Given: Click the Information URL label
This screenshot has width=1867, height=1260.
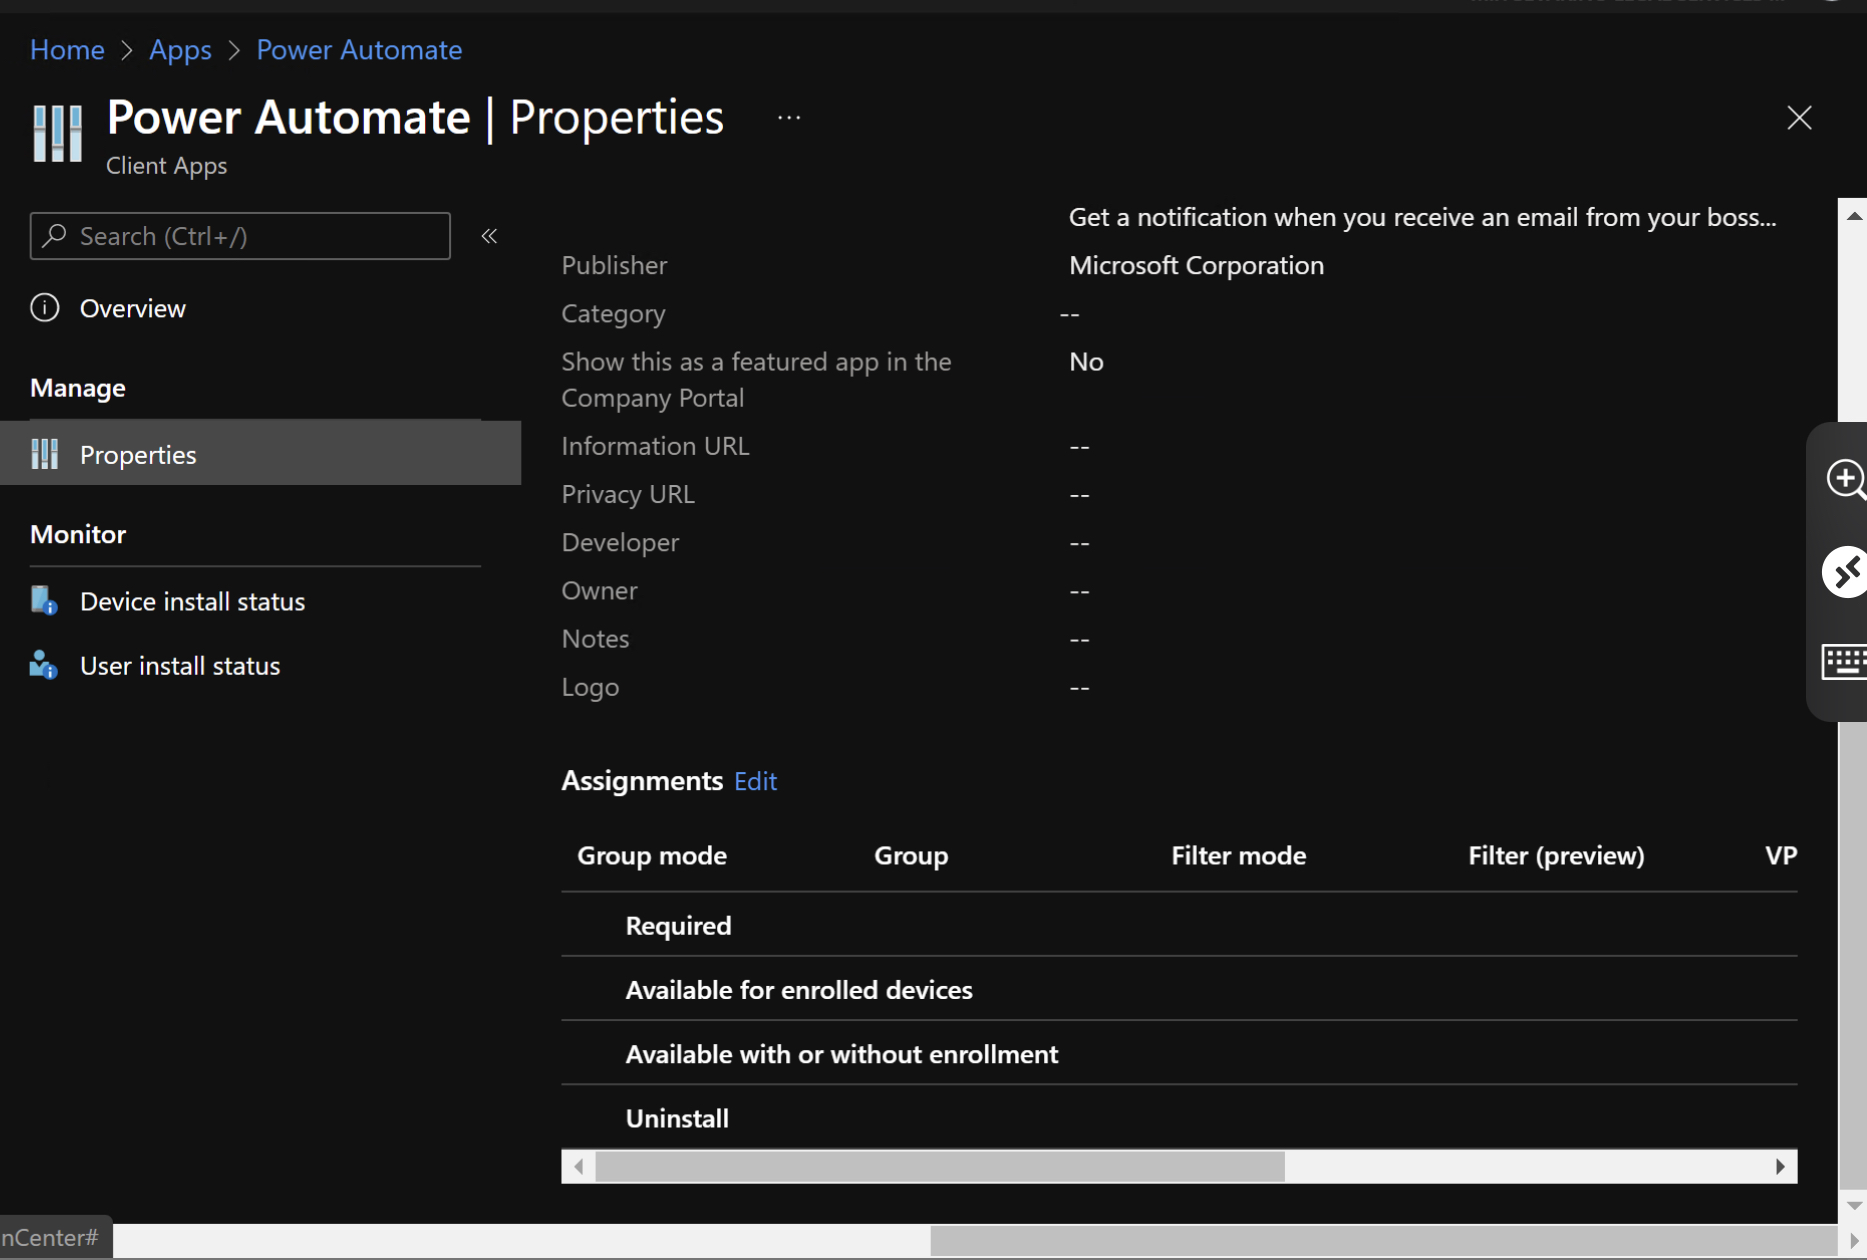Looking at the screenshot, I should click(655, 446).
